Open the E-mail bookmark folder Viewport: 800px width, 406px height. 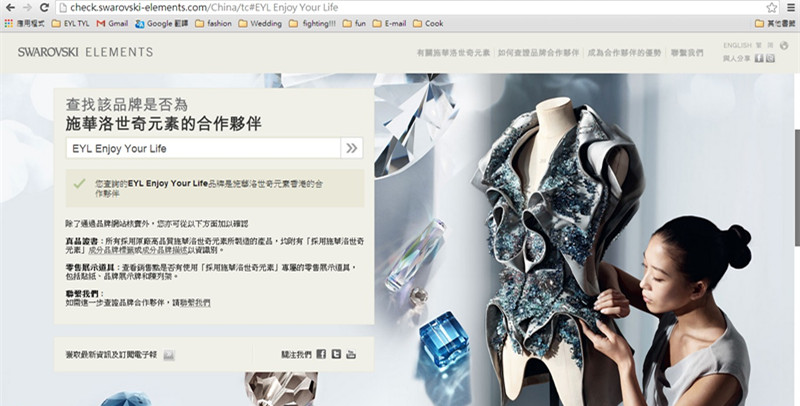click(x=389, y=23)
